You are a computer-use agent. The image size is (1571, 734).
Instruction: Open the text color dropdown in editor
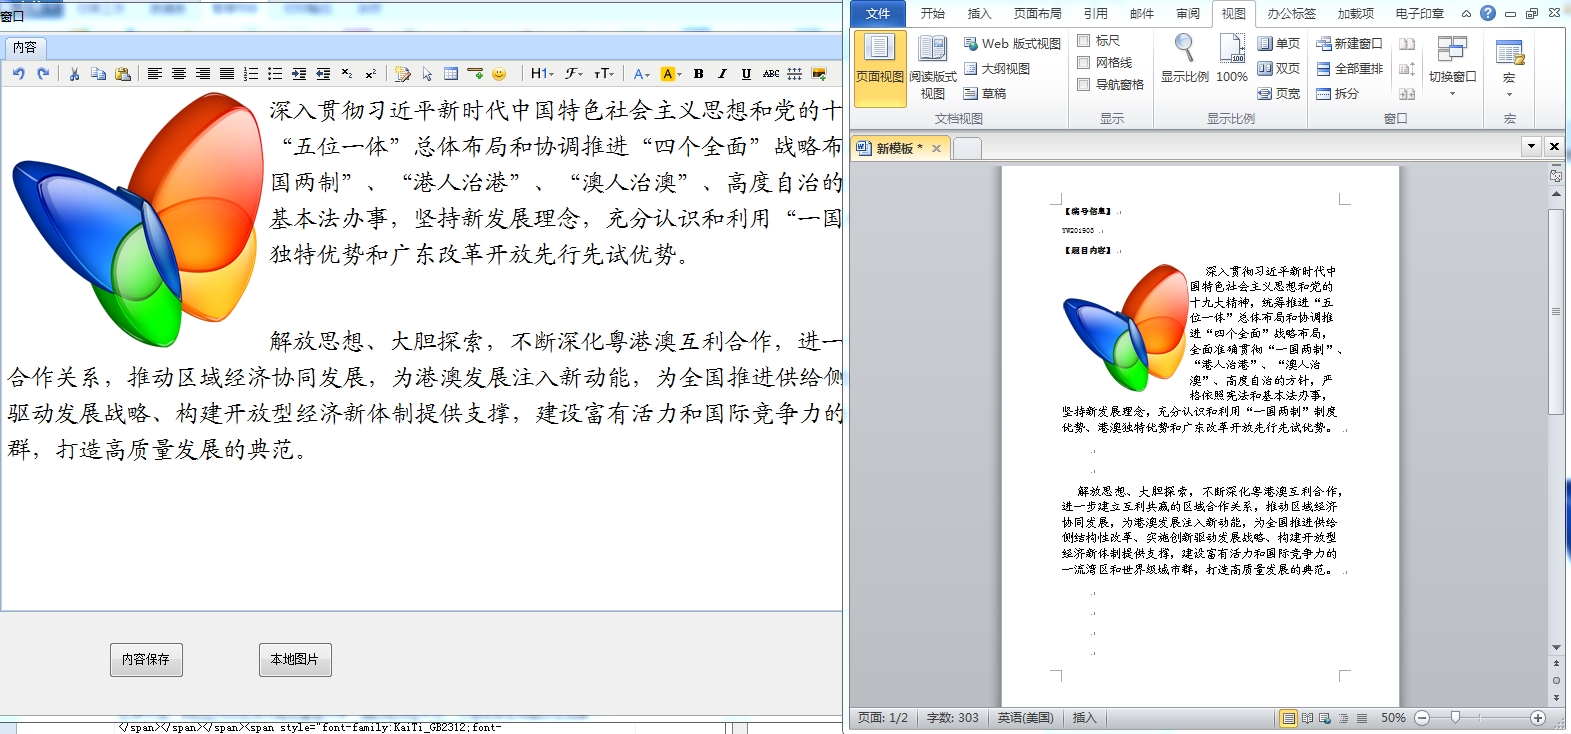(x=642, y=74)
